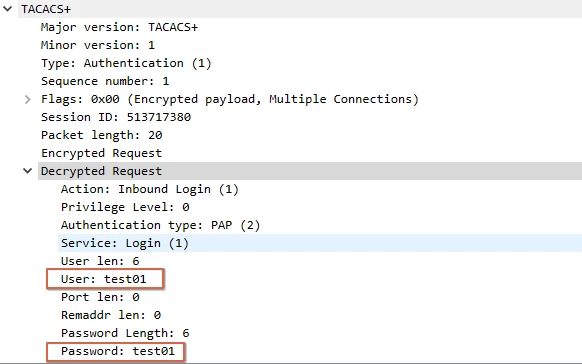Select the Privilege Level: 0 row

(x=125, y=207)
